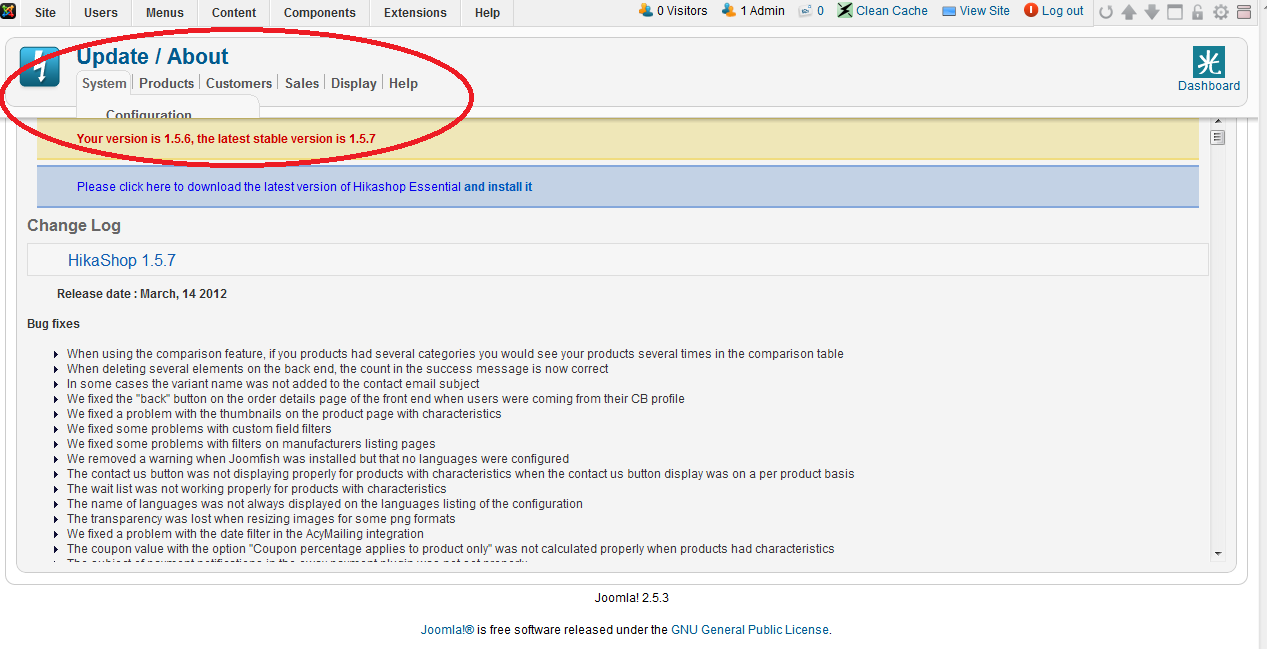
Task: Click the Log out link text
Action: pos(1063,11)
